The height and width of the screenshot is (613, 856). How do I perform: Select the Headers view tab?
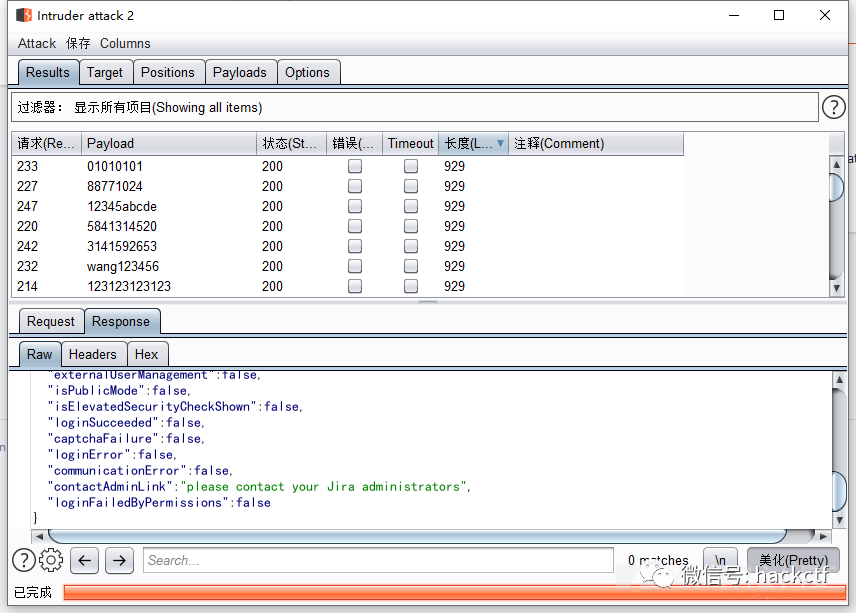tap(93, 354)
